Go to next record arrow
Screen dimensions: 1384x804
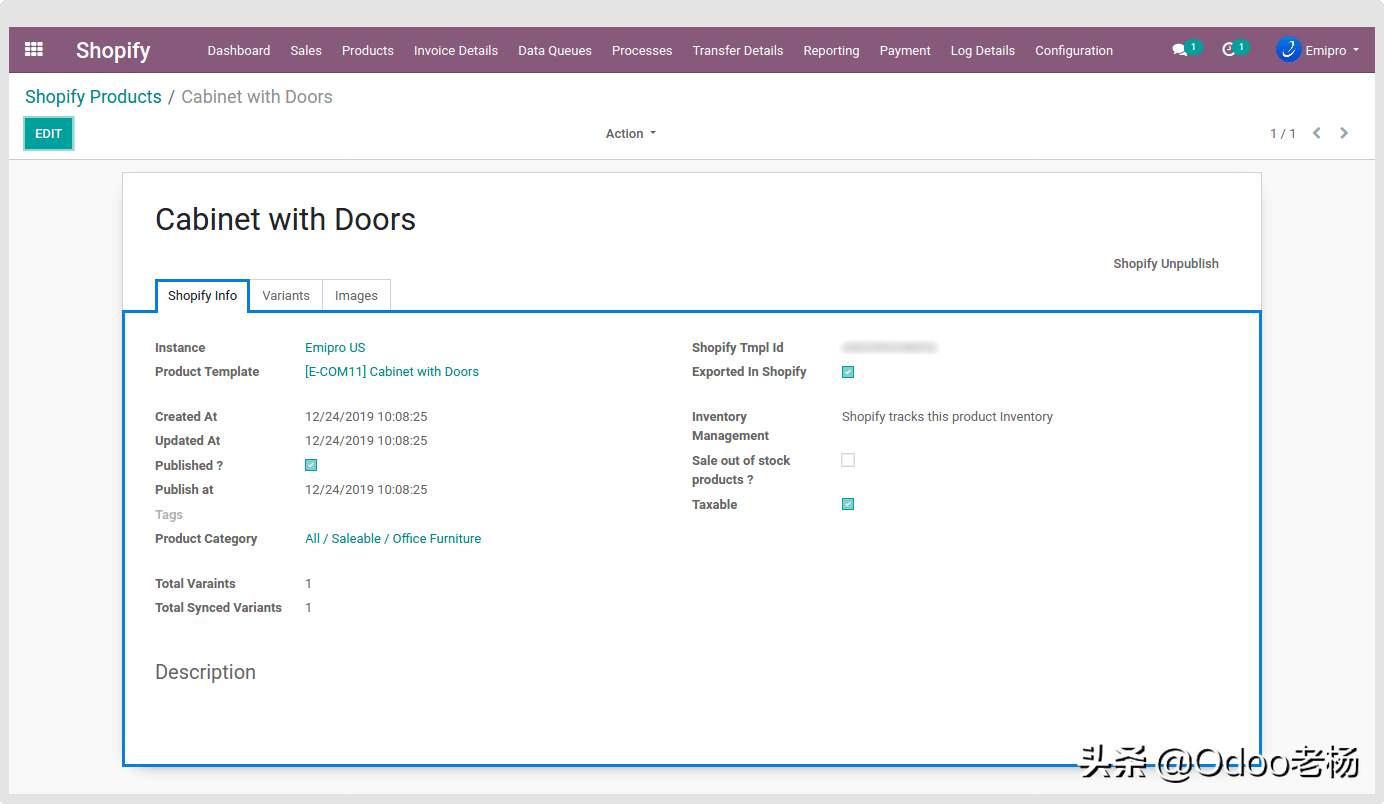click(x=1344, y=133)
